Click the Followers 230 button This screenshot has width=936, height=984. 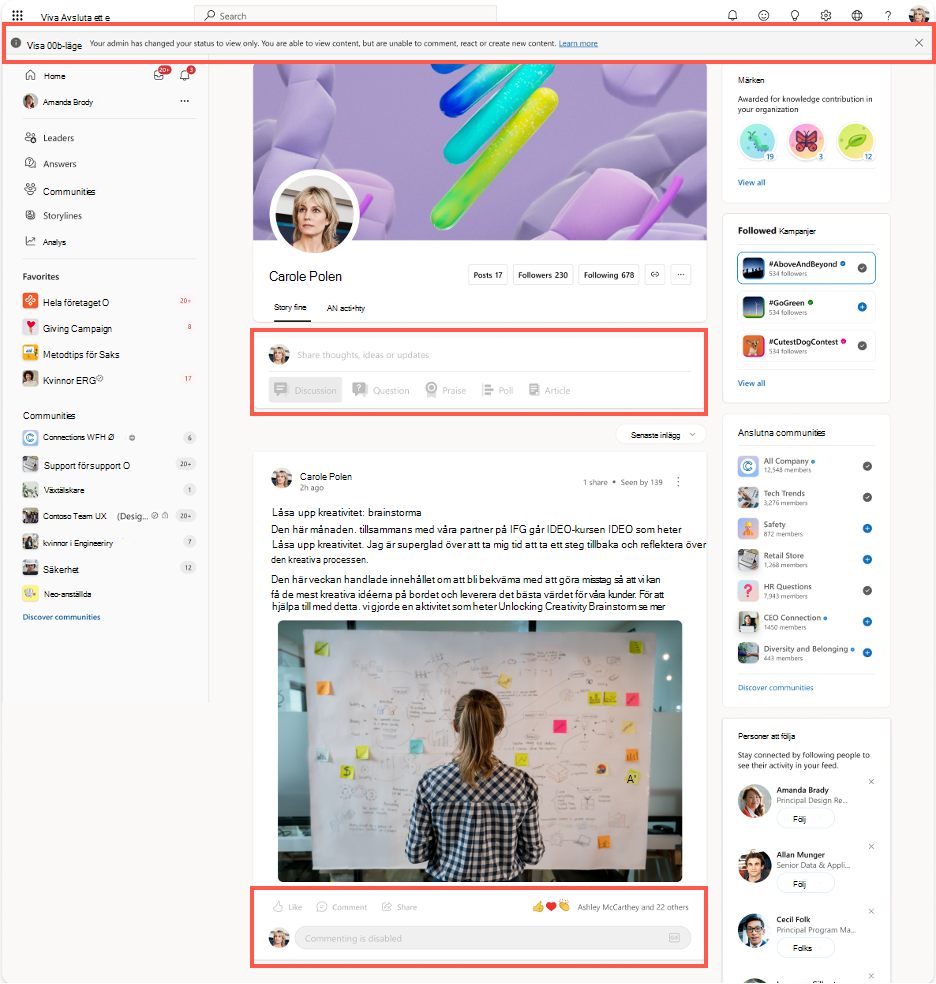click(x=543, y=275)
